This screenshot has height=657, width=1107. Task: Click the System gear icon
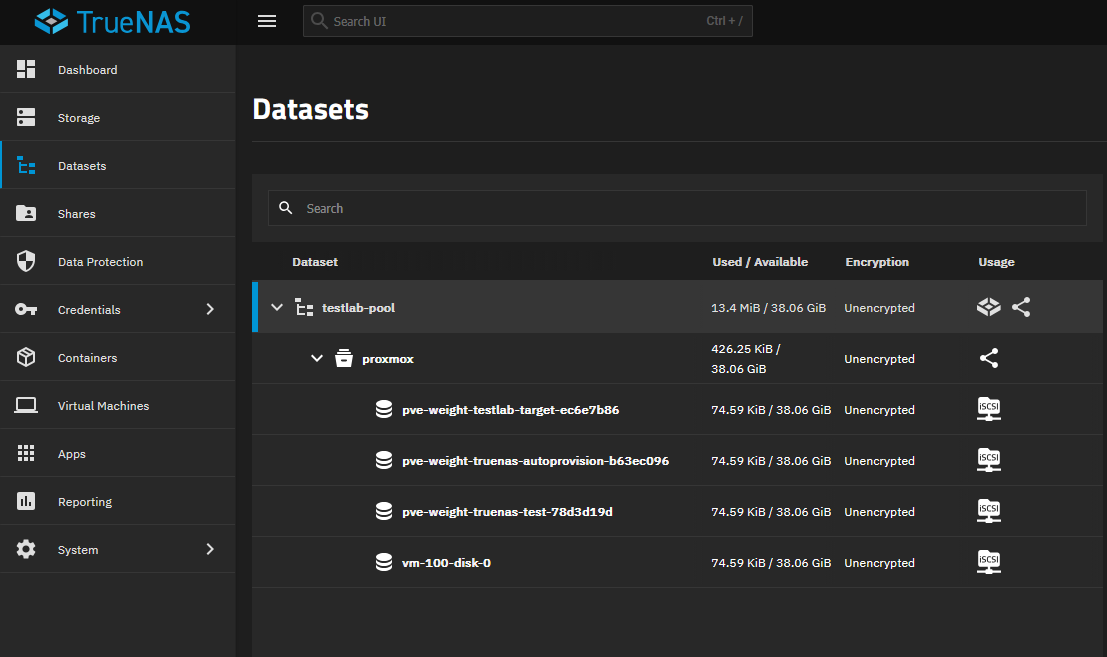26,549
